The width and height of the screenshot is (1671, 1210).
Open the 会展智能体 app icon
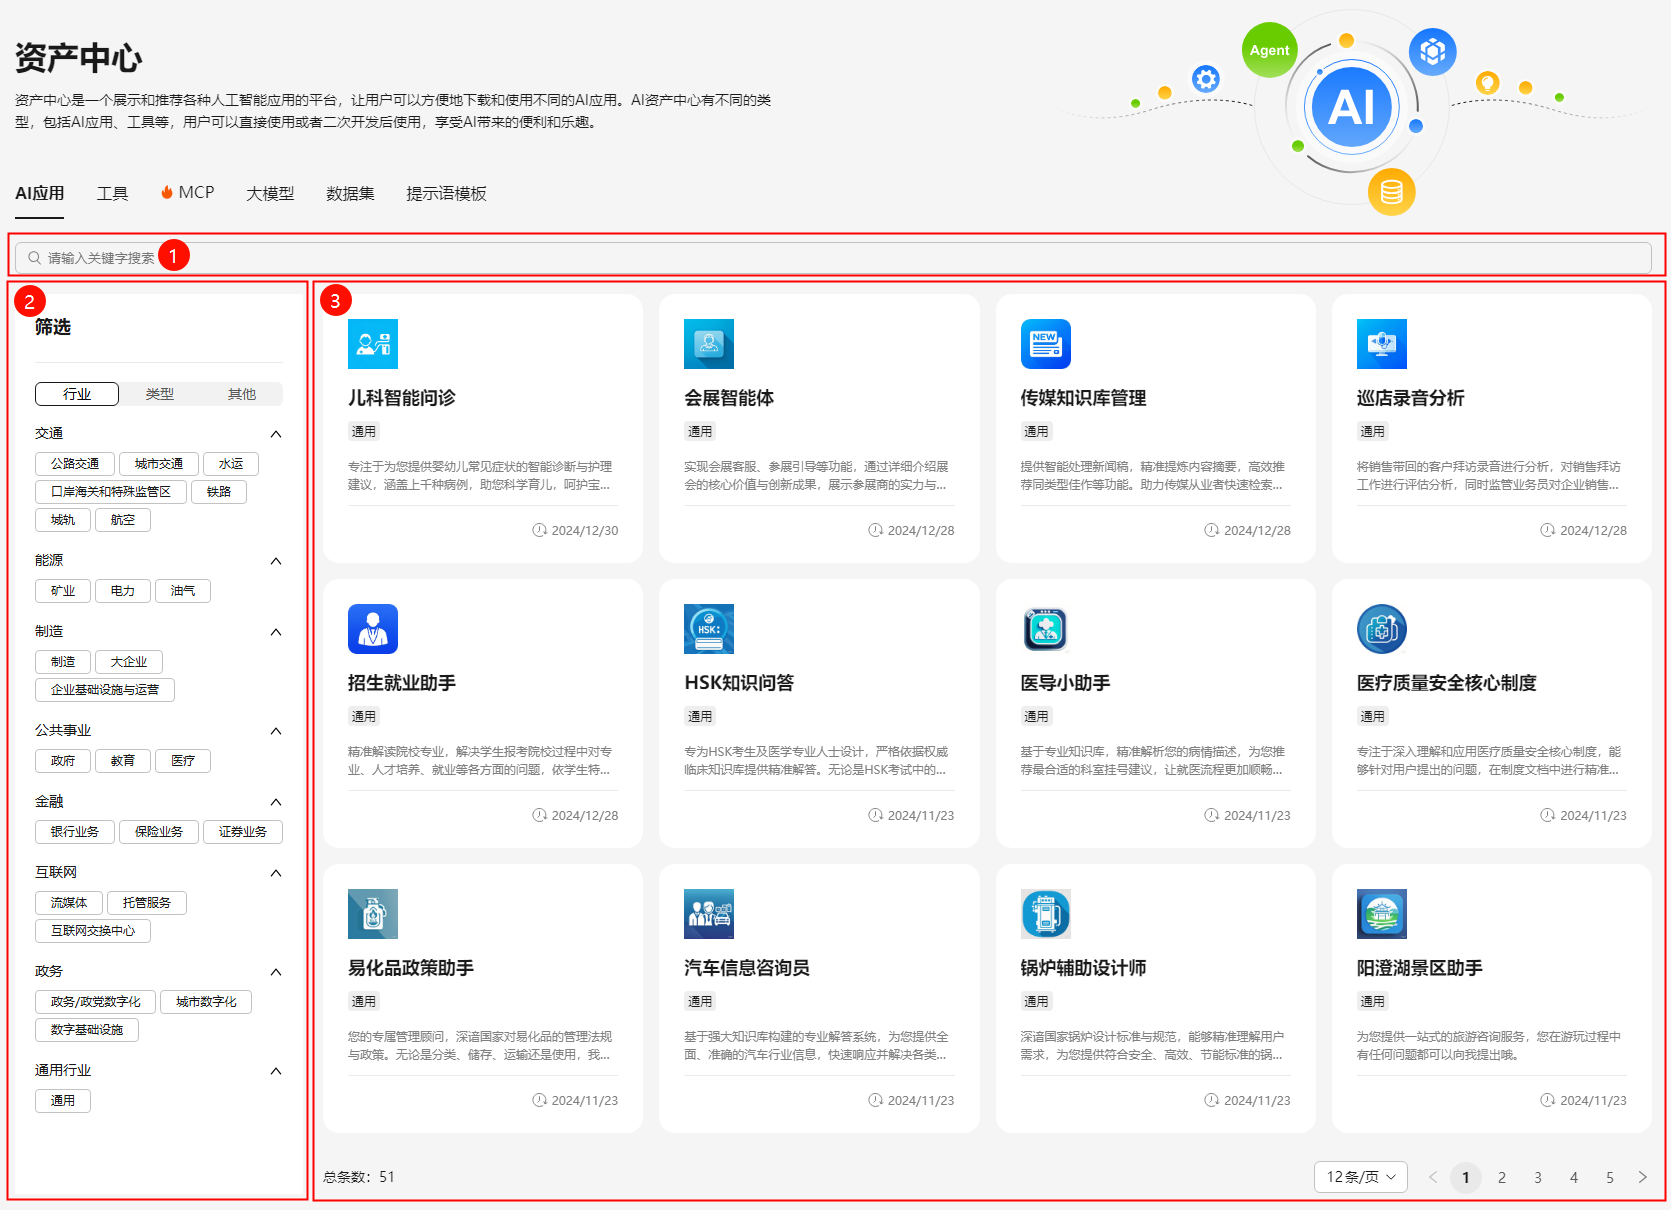click(708, 344)
